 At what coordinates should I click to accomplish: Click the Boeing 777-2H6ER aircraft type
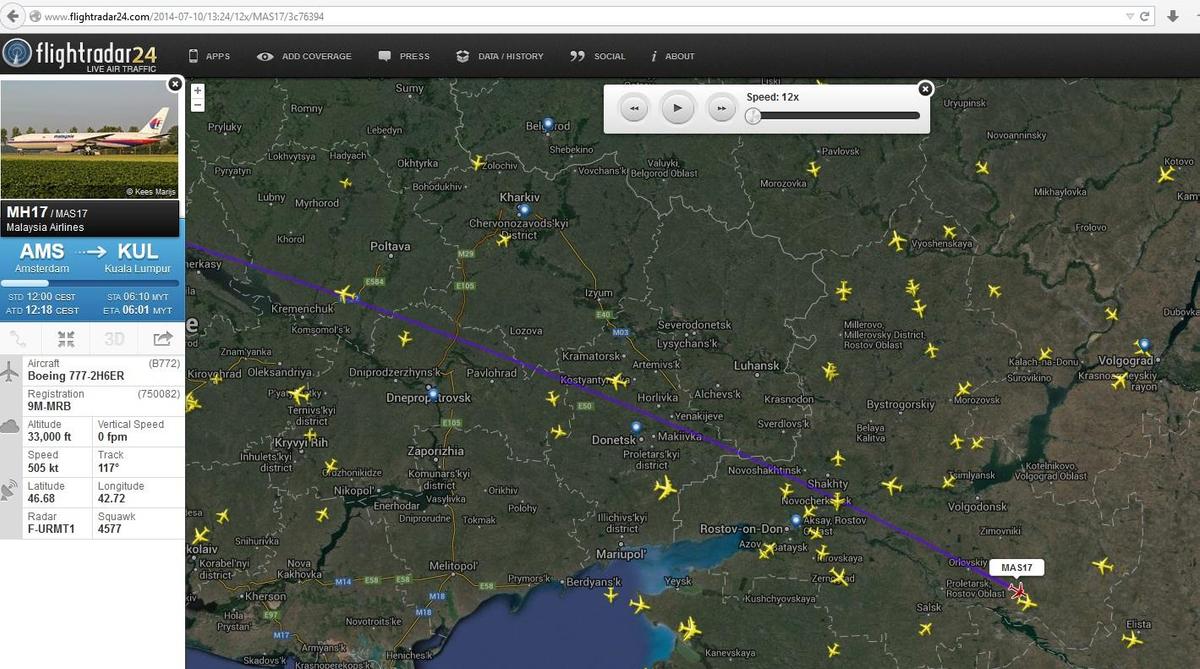click(x=75, y=376)
